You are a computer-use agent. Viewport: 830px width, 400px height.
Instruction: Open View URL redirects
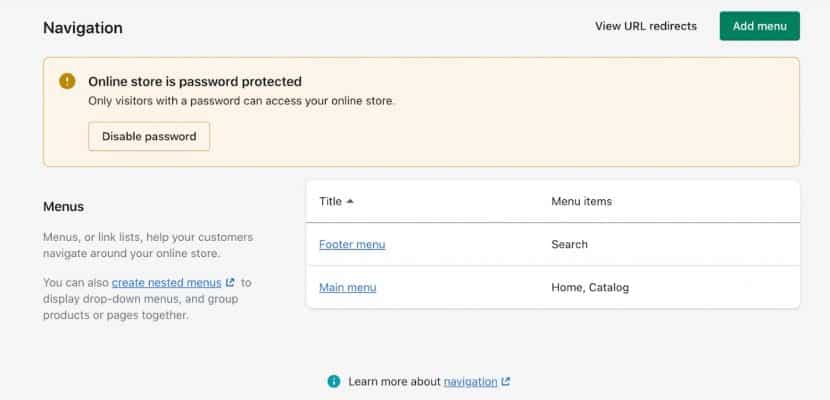(645, 26)
